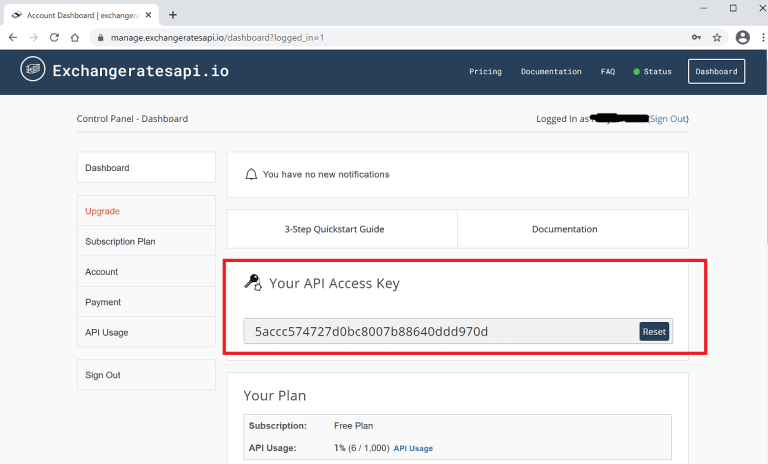
Task: Reload the page with refresh icon
Action: tap(54, 38)
